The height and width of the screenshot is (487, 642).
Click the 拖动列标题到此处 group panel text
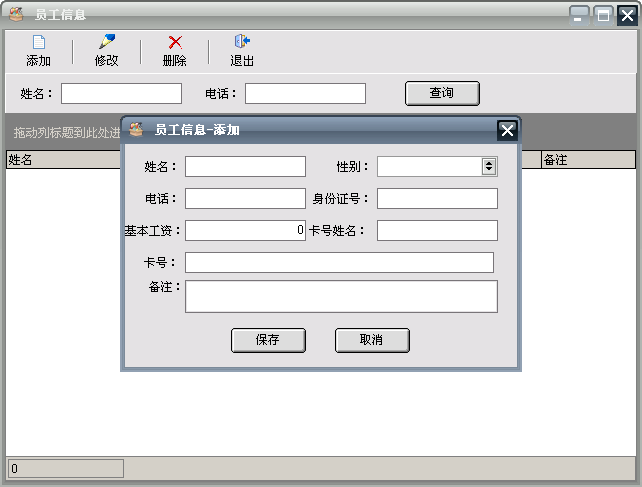67,132
